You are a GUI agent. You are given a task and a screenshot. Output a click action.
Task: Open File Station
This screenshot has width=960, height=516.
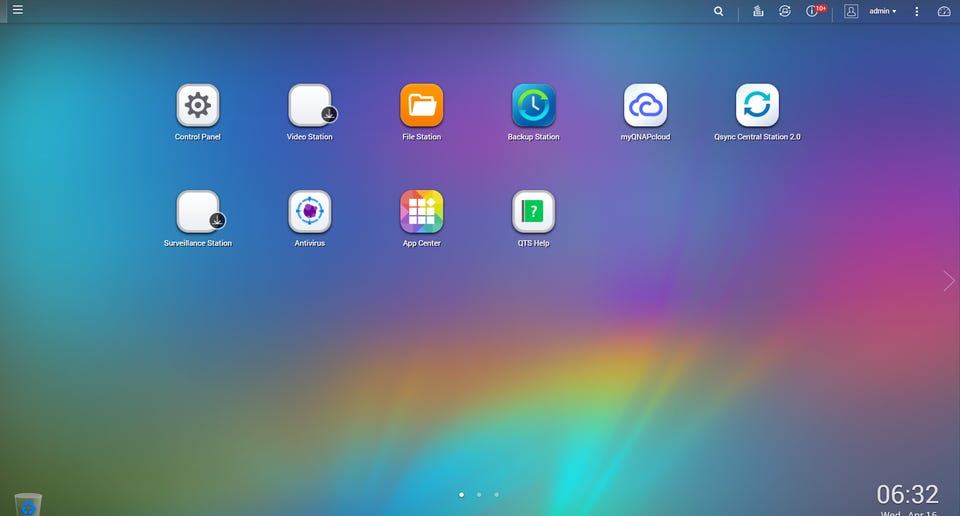point(422,105)
